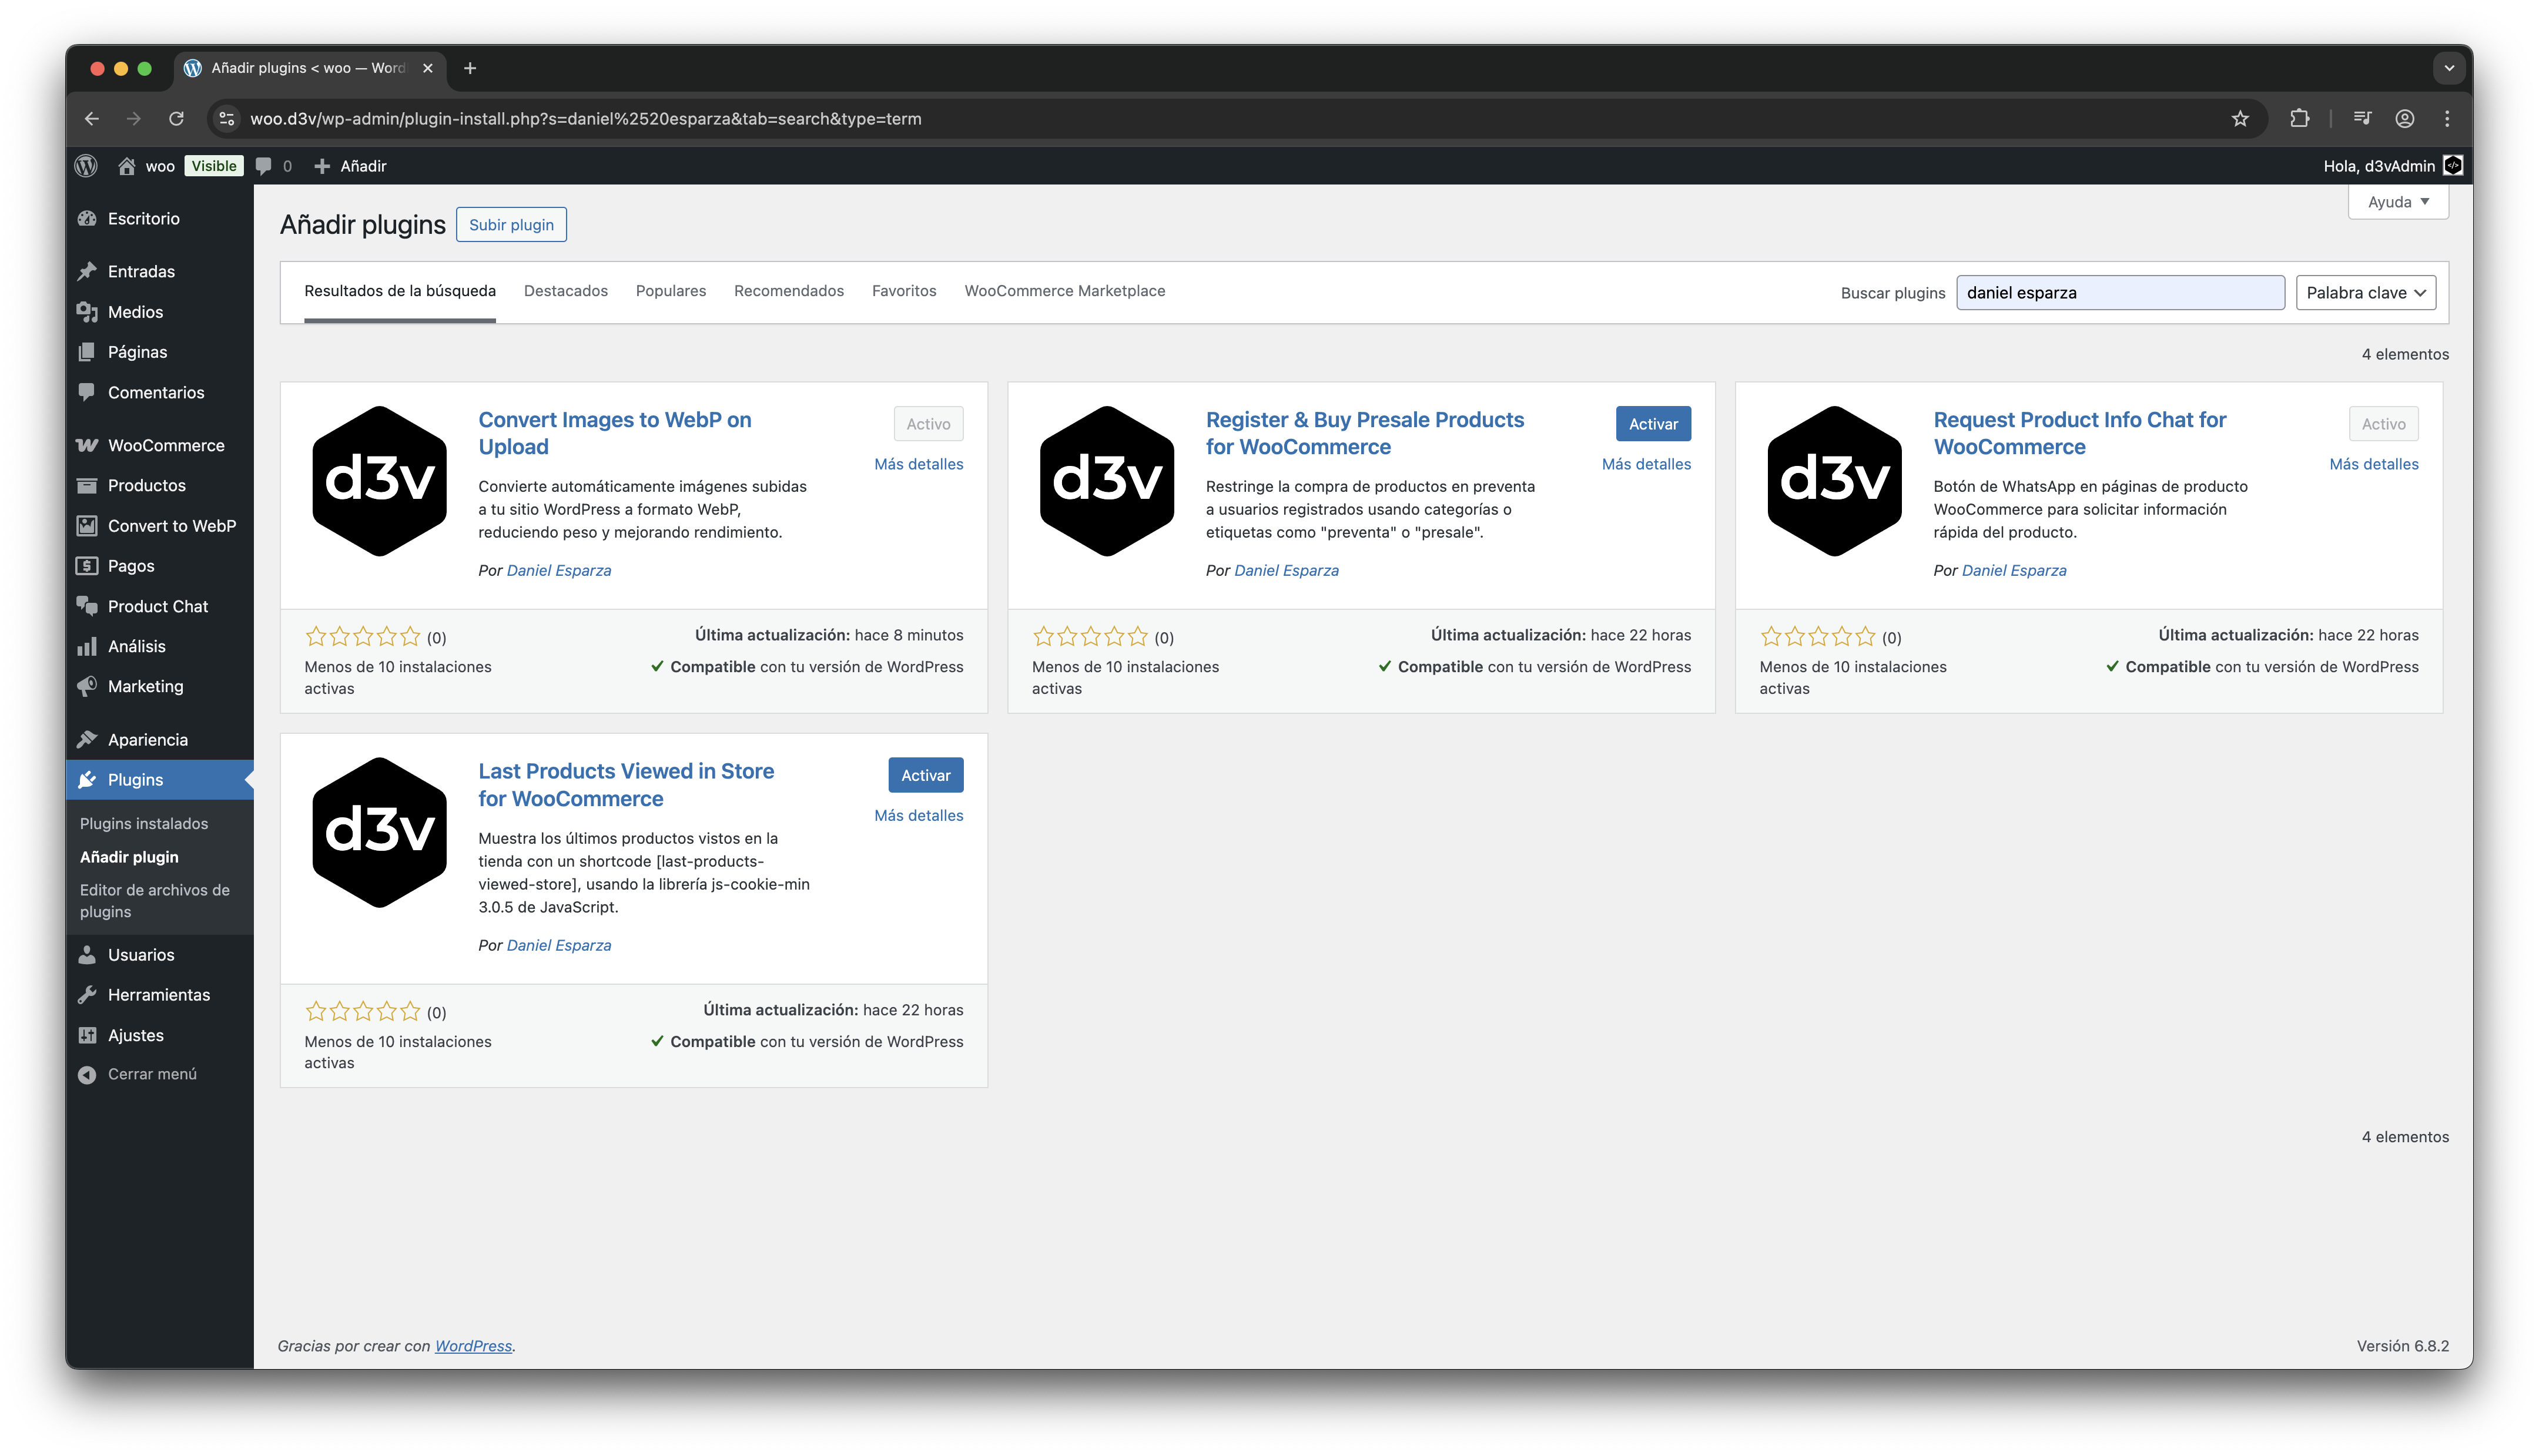
Task: Open Usuarios in the sidebar
Action: [160, 954]
